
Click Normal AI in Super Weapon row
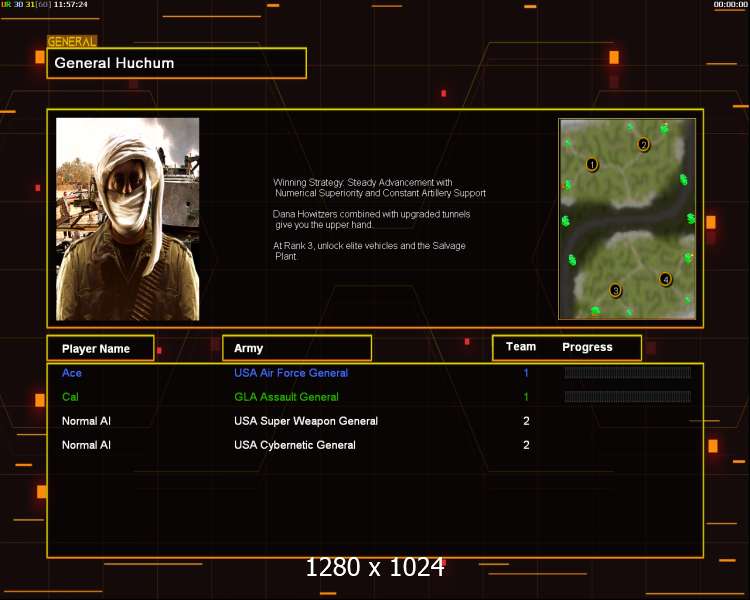(x=86, y=421)
